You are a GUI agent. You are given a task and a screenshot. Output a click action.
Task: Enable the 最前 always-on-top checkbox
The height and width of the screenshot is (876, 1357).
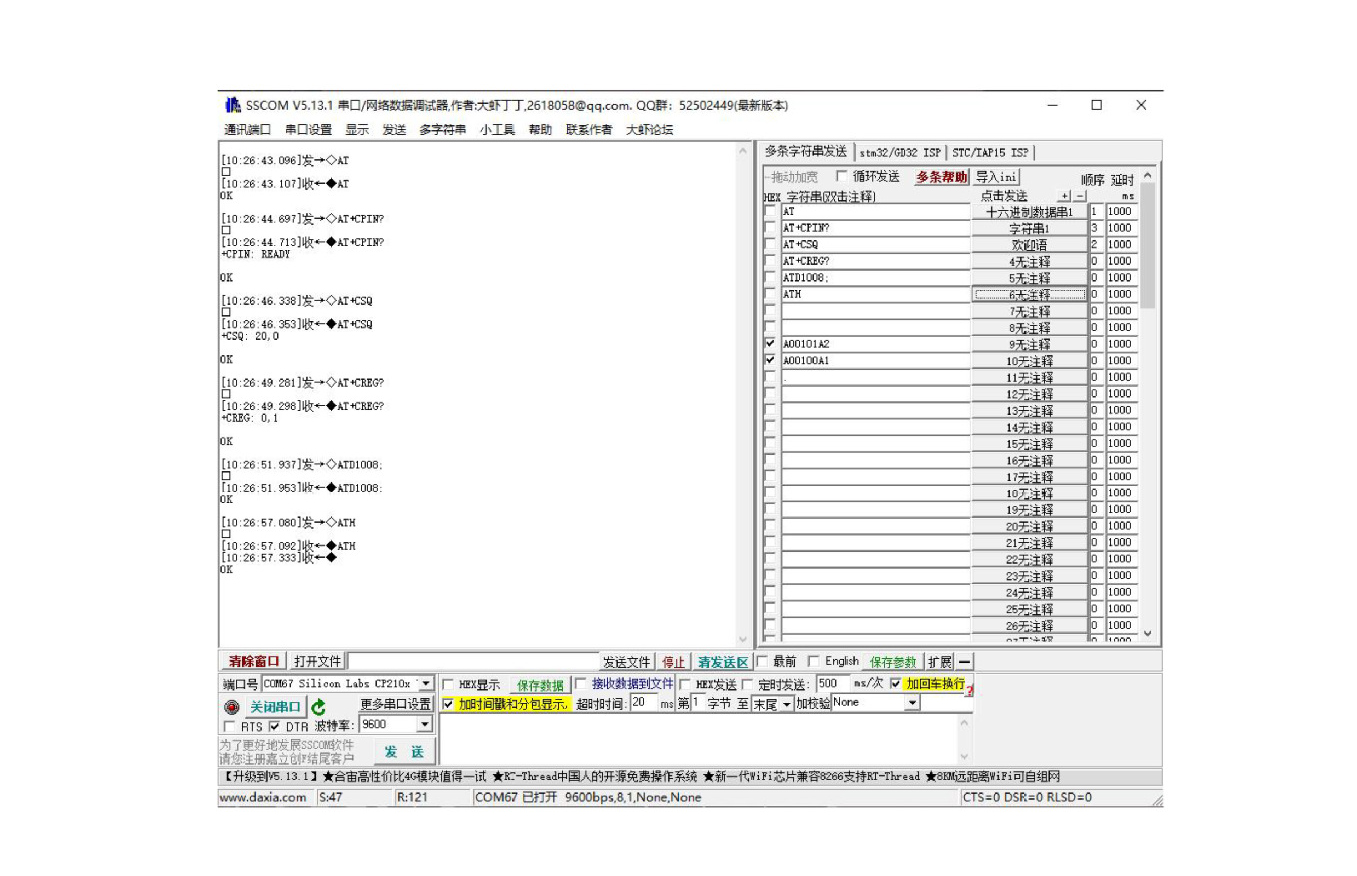762,661
